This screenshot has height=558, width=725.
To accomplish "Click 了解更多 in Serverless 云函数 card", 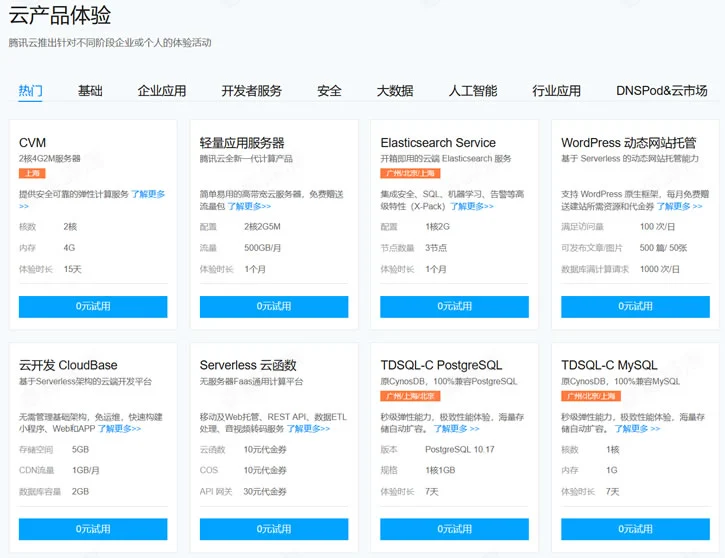I will (308, 428).
